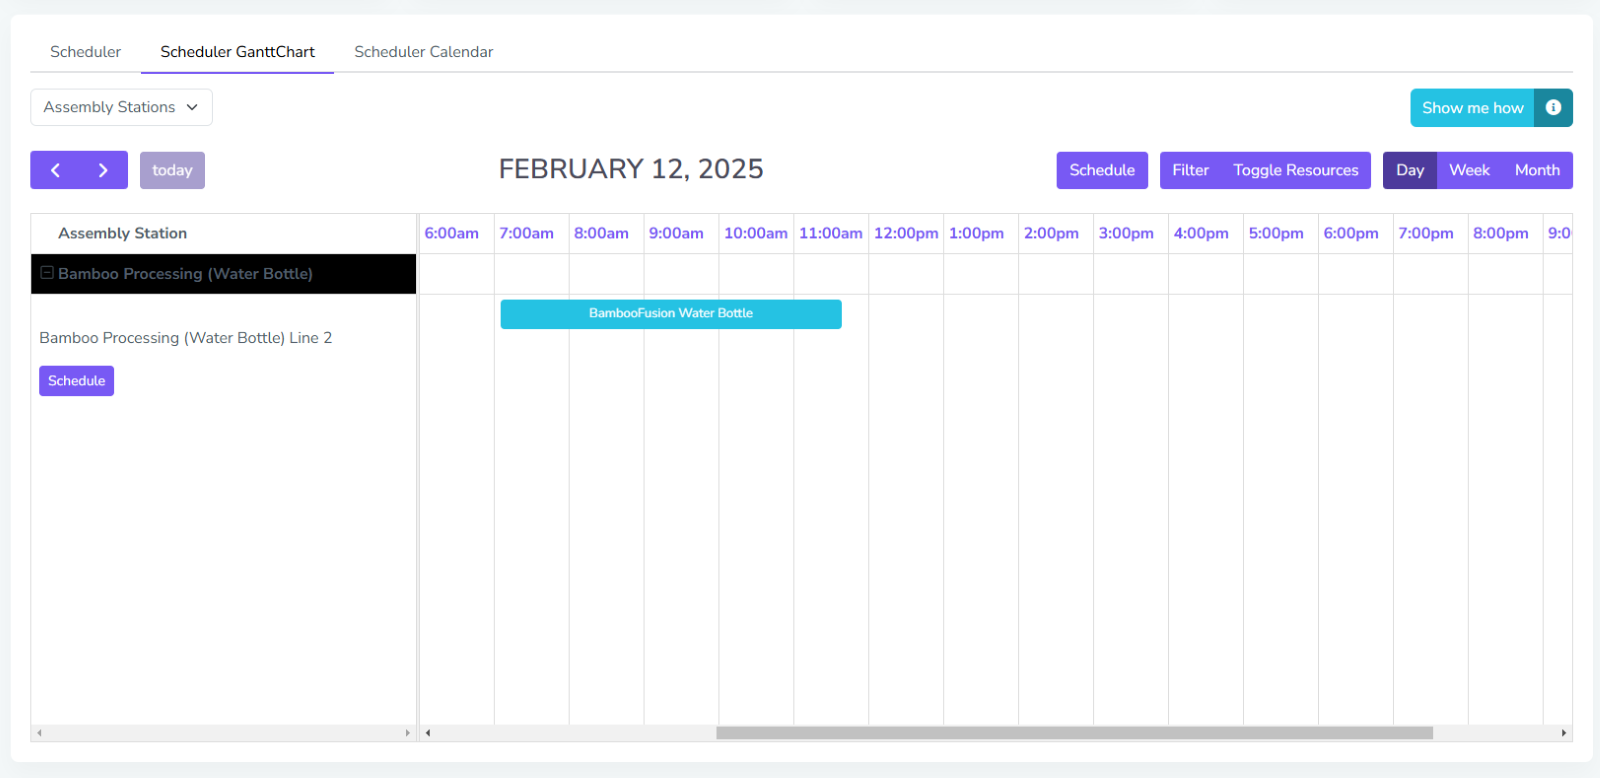Click the Schedule button under Line 2
Viewport: 1600px width, 778px height.
click(x=76, y=381)
